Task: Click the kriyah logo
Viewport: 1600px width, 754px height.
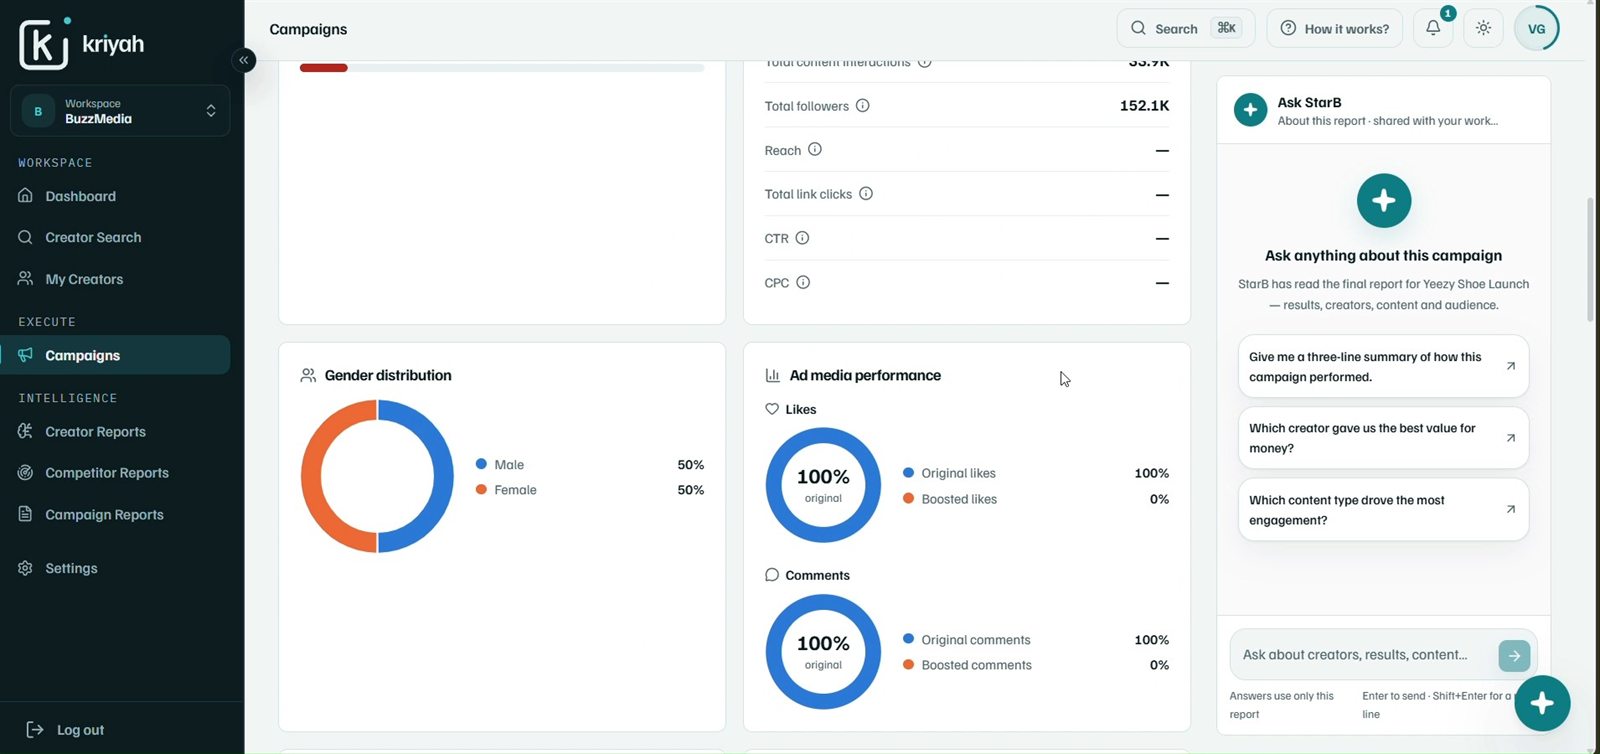Action: pos(82,44)
